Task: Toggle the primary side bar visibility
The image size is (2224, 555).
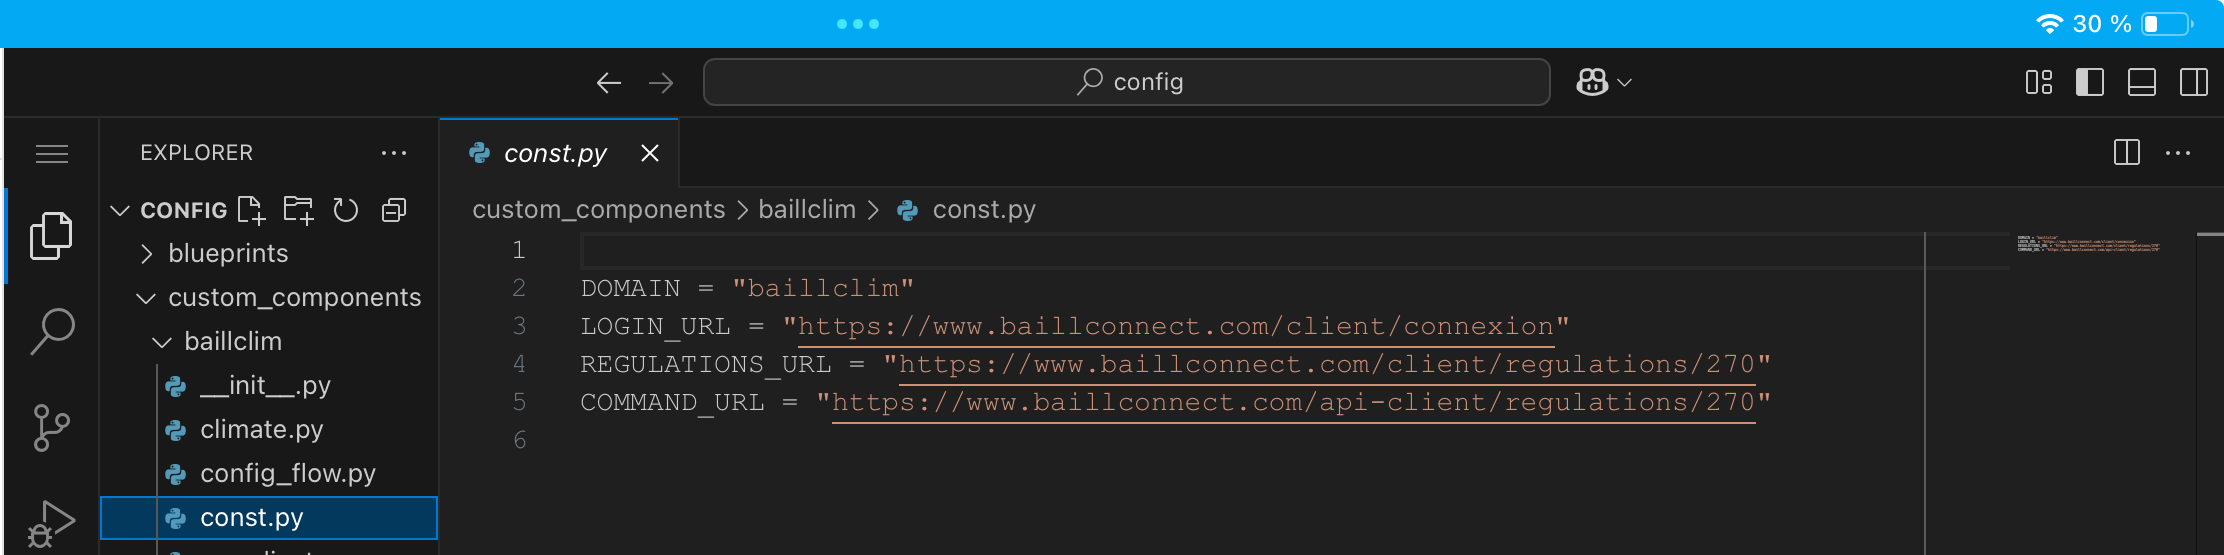Action: click(x=2090, y=82)
